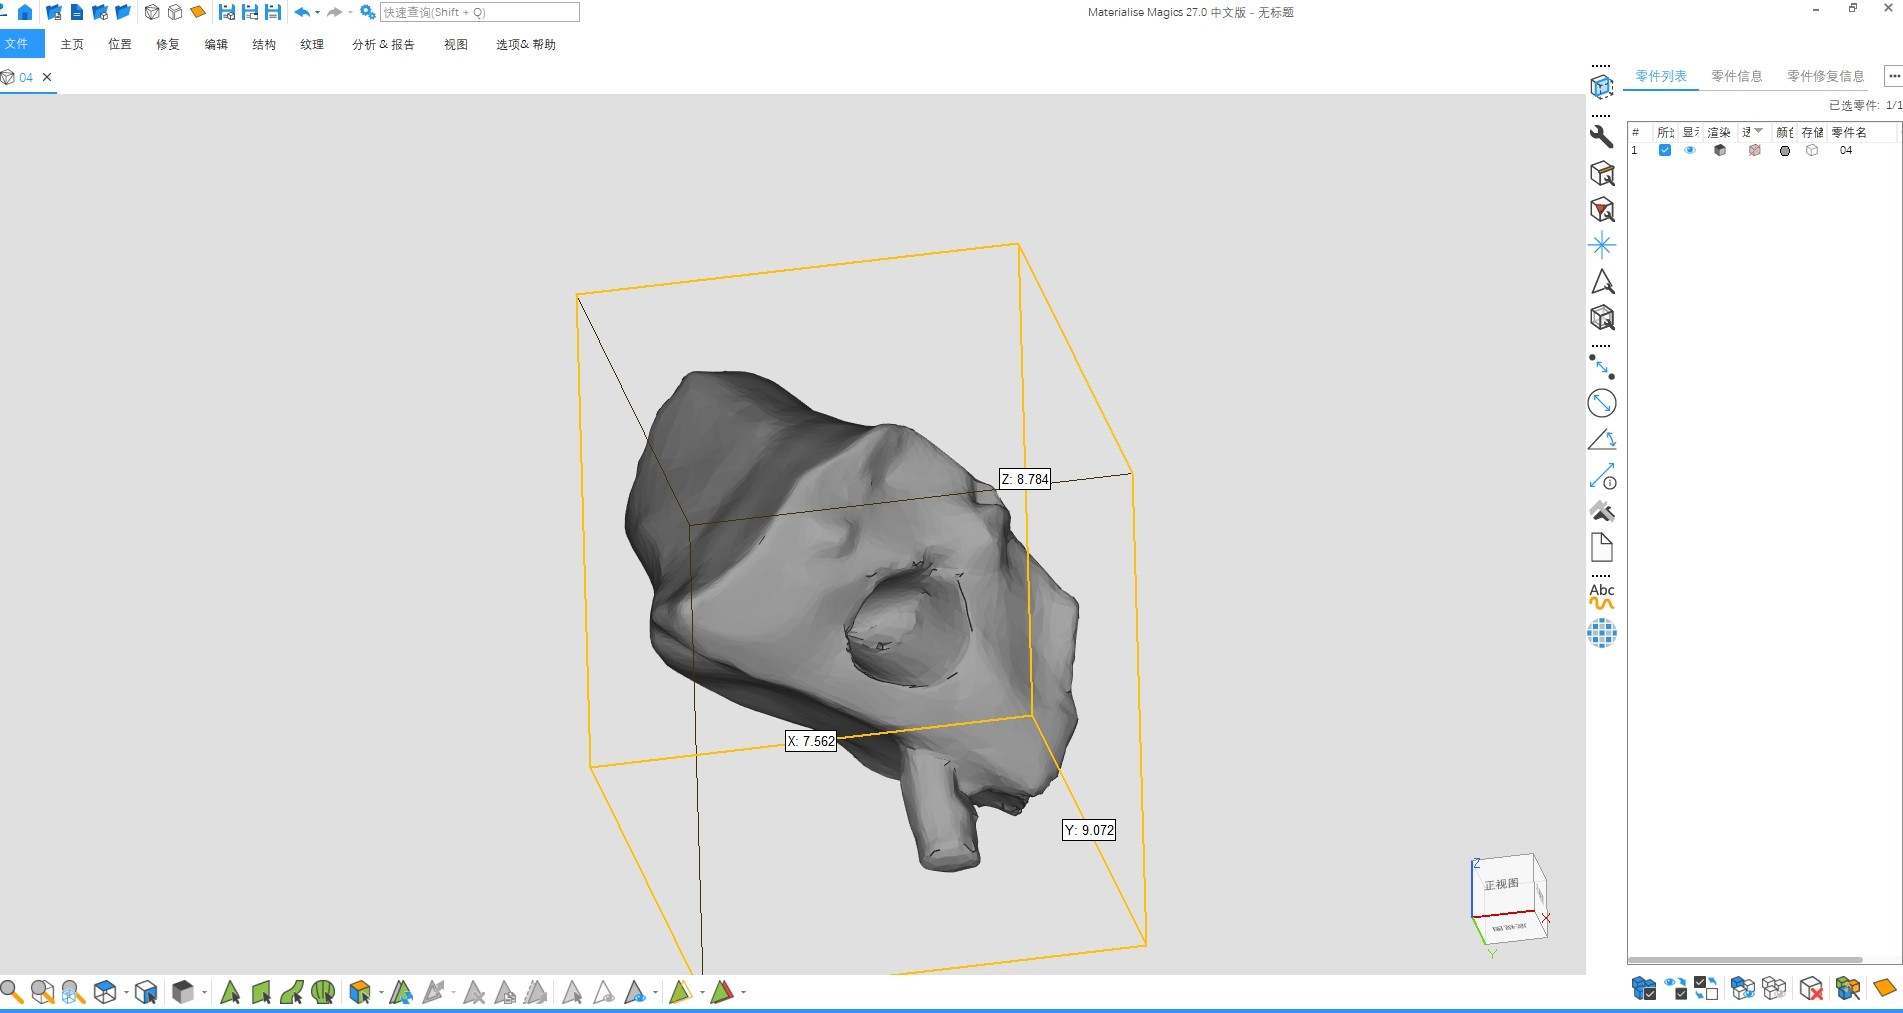Image resolution: width=1903 pixels, height=1013 pixels.
Task: Click the cube with red X icon bottom right
Action: point(1811,989)
